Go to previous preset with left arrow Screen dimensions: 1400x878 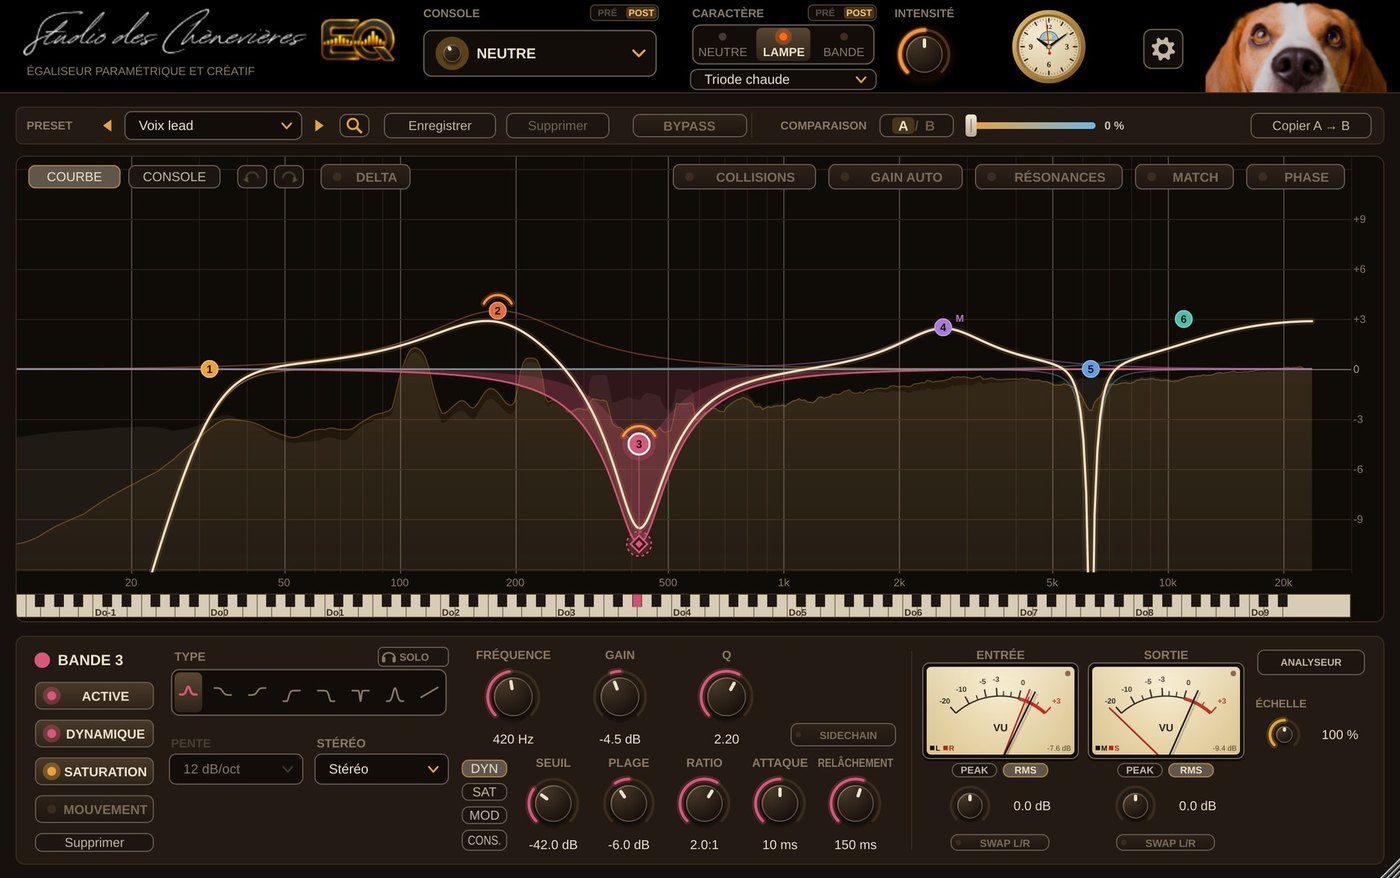pos(107,125)
